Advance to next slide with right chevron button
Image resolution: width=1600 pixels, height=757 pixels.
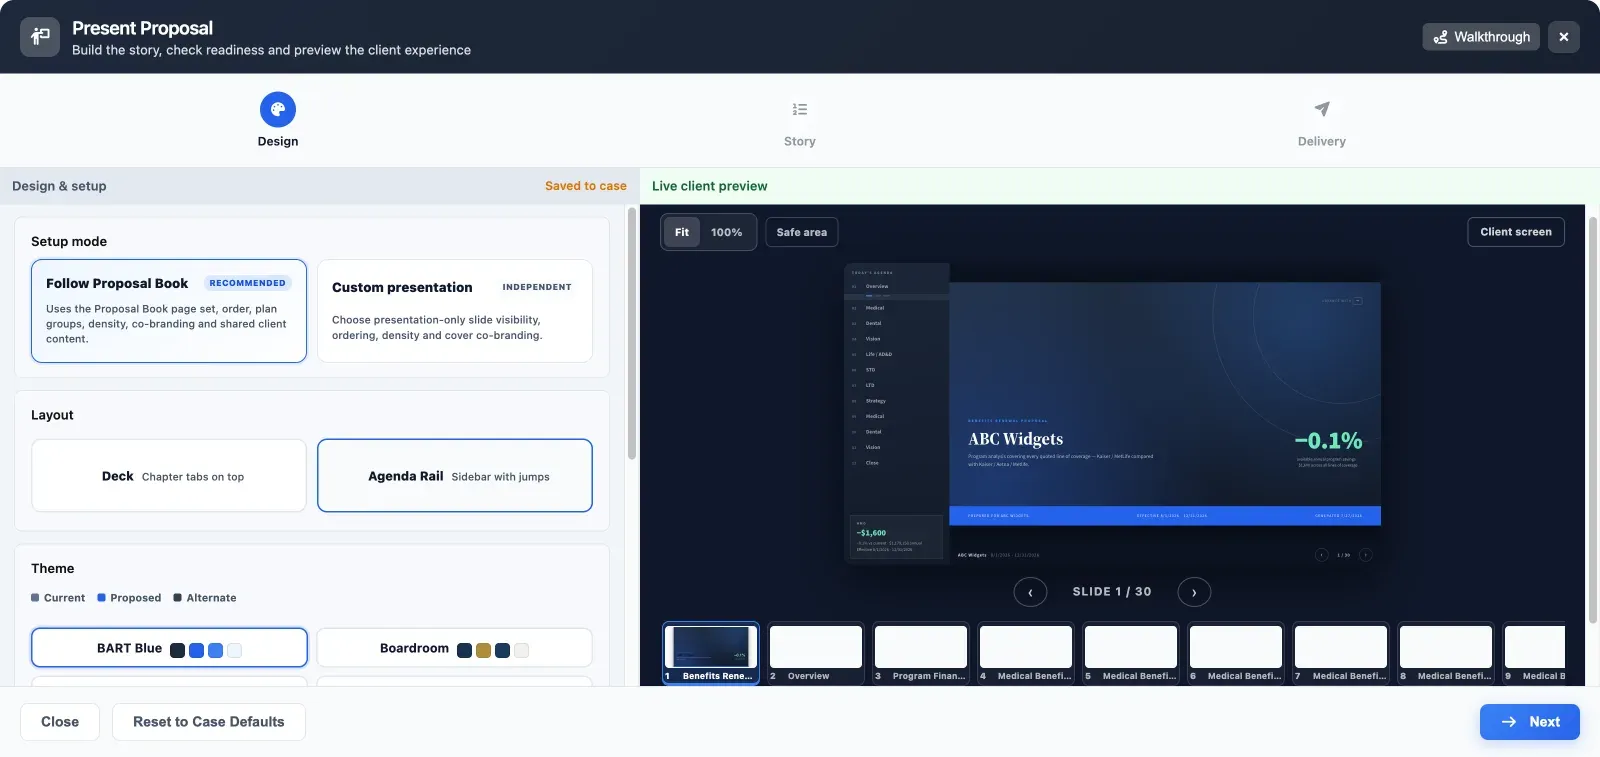click(1194, 592)
